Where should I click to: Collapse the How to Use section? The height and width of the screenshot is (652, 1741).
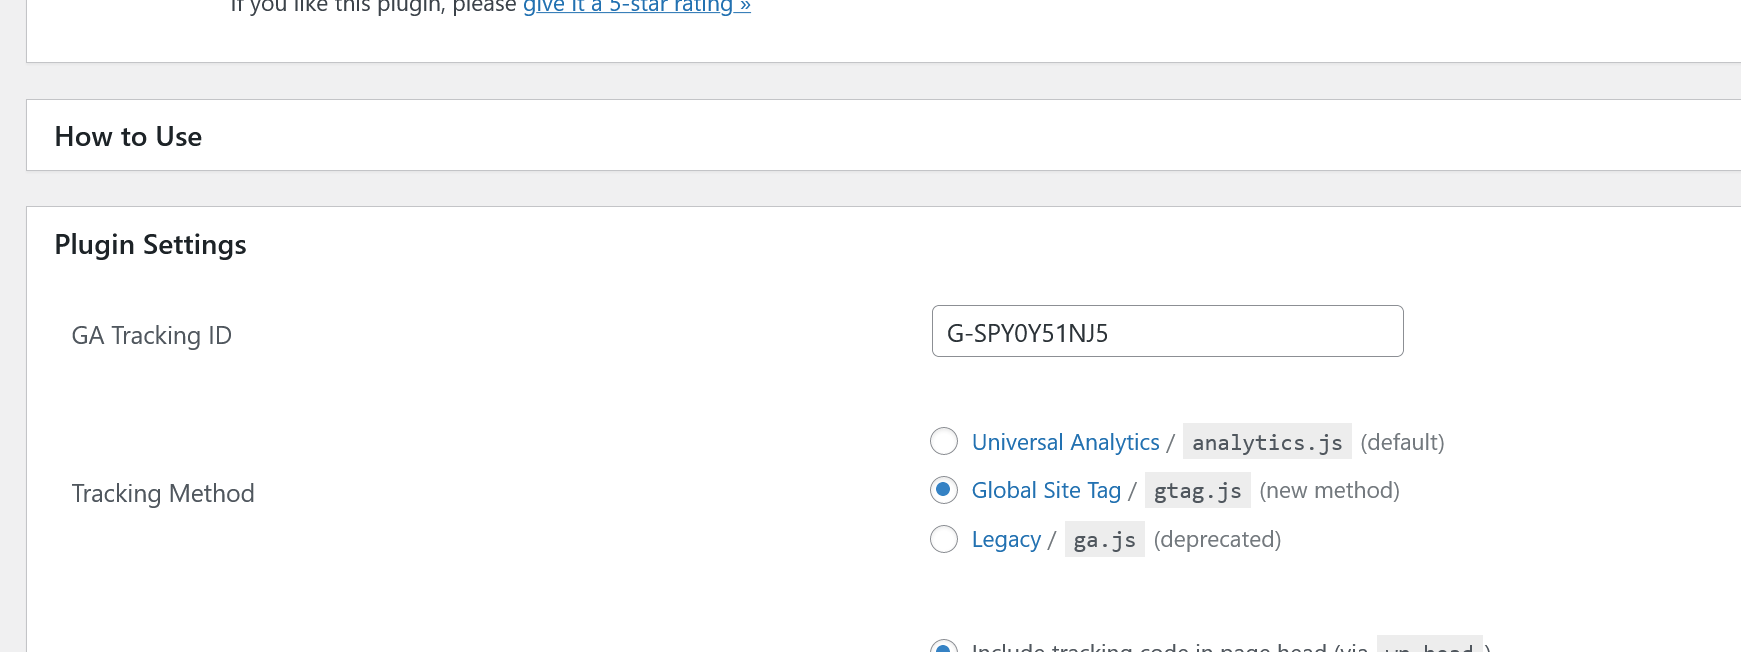point(128,136)
